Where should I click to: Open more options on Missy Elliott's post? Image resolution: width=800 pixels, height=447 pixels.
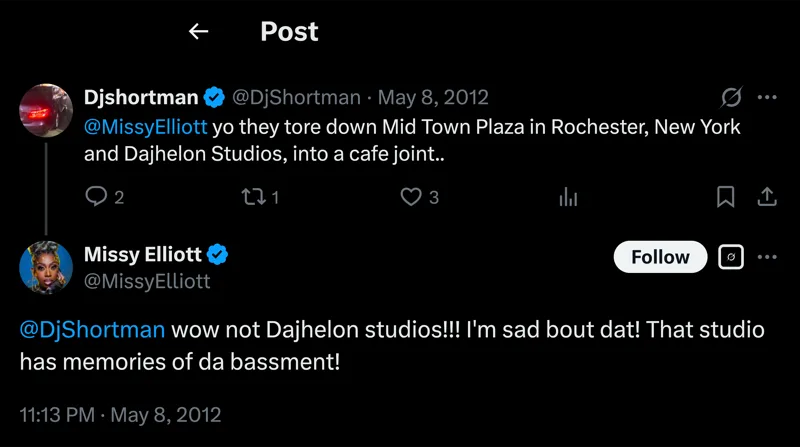(767, 257)
